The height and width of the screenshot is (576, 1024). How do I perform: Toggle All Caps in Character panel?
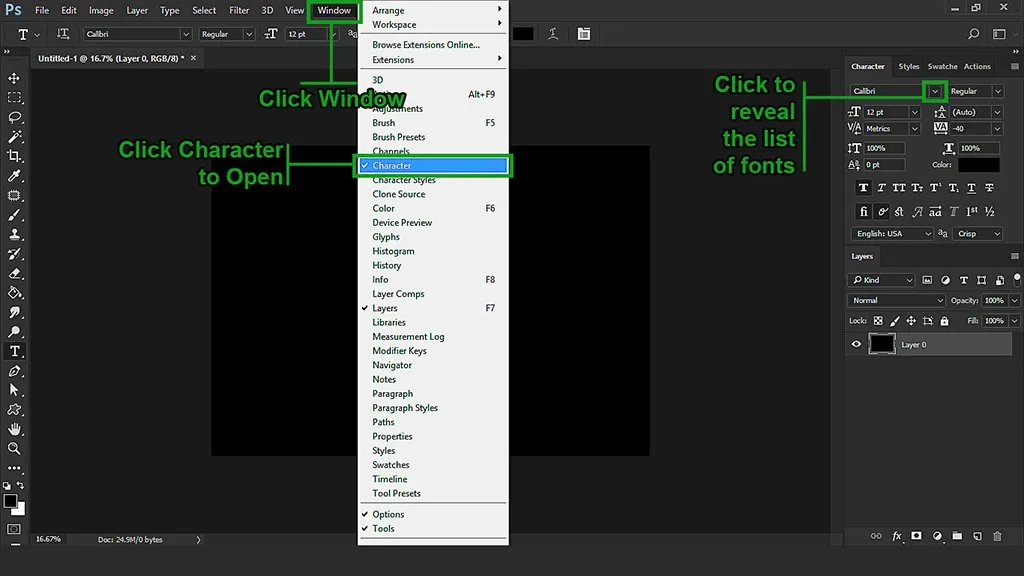(x=899, y=188)
